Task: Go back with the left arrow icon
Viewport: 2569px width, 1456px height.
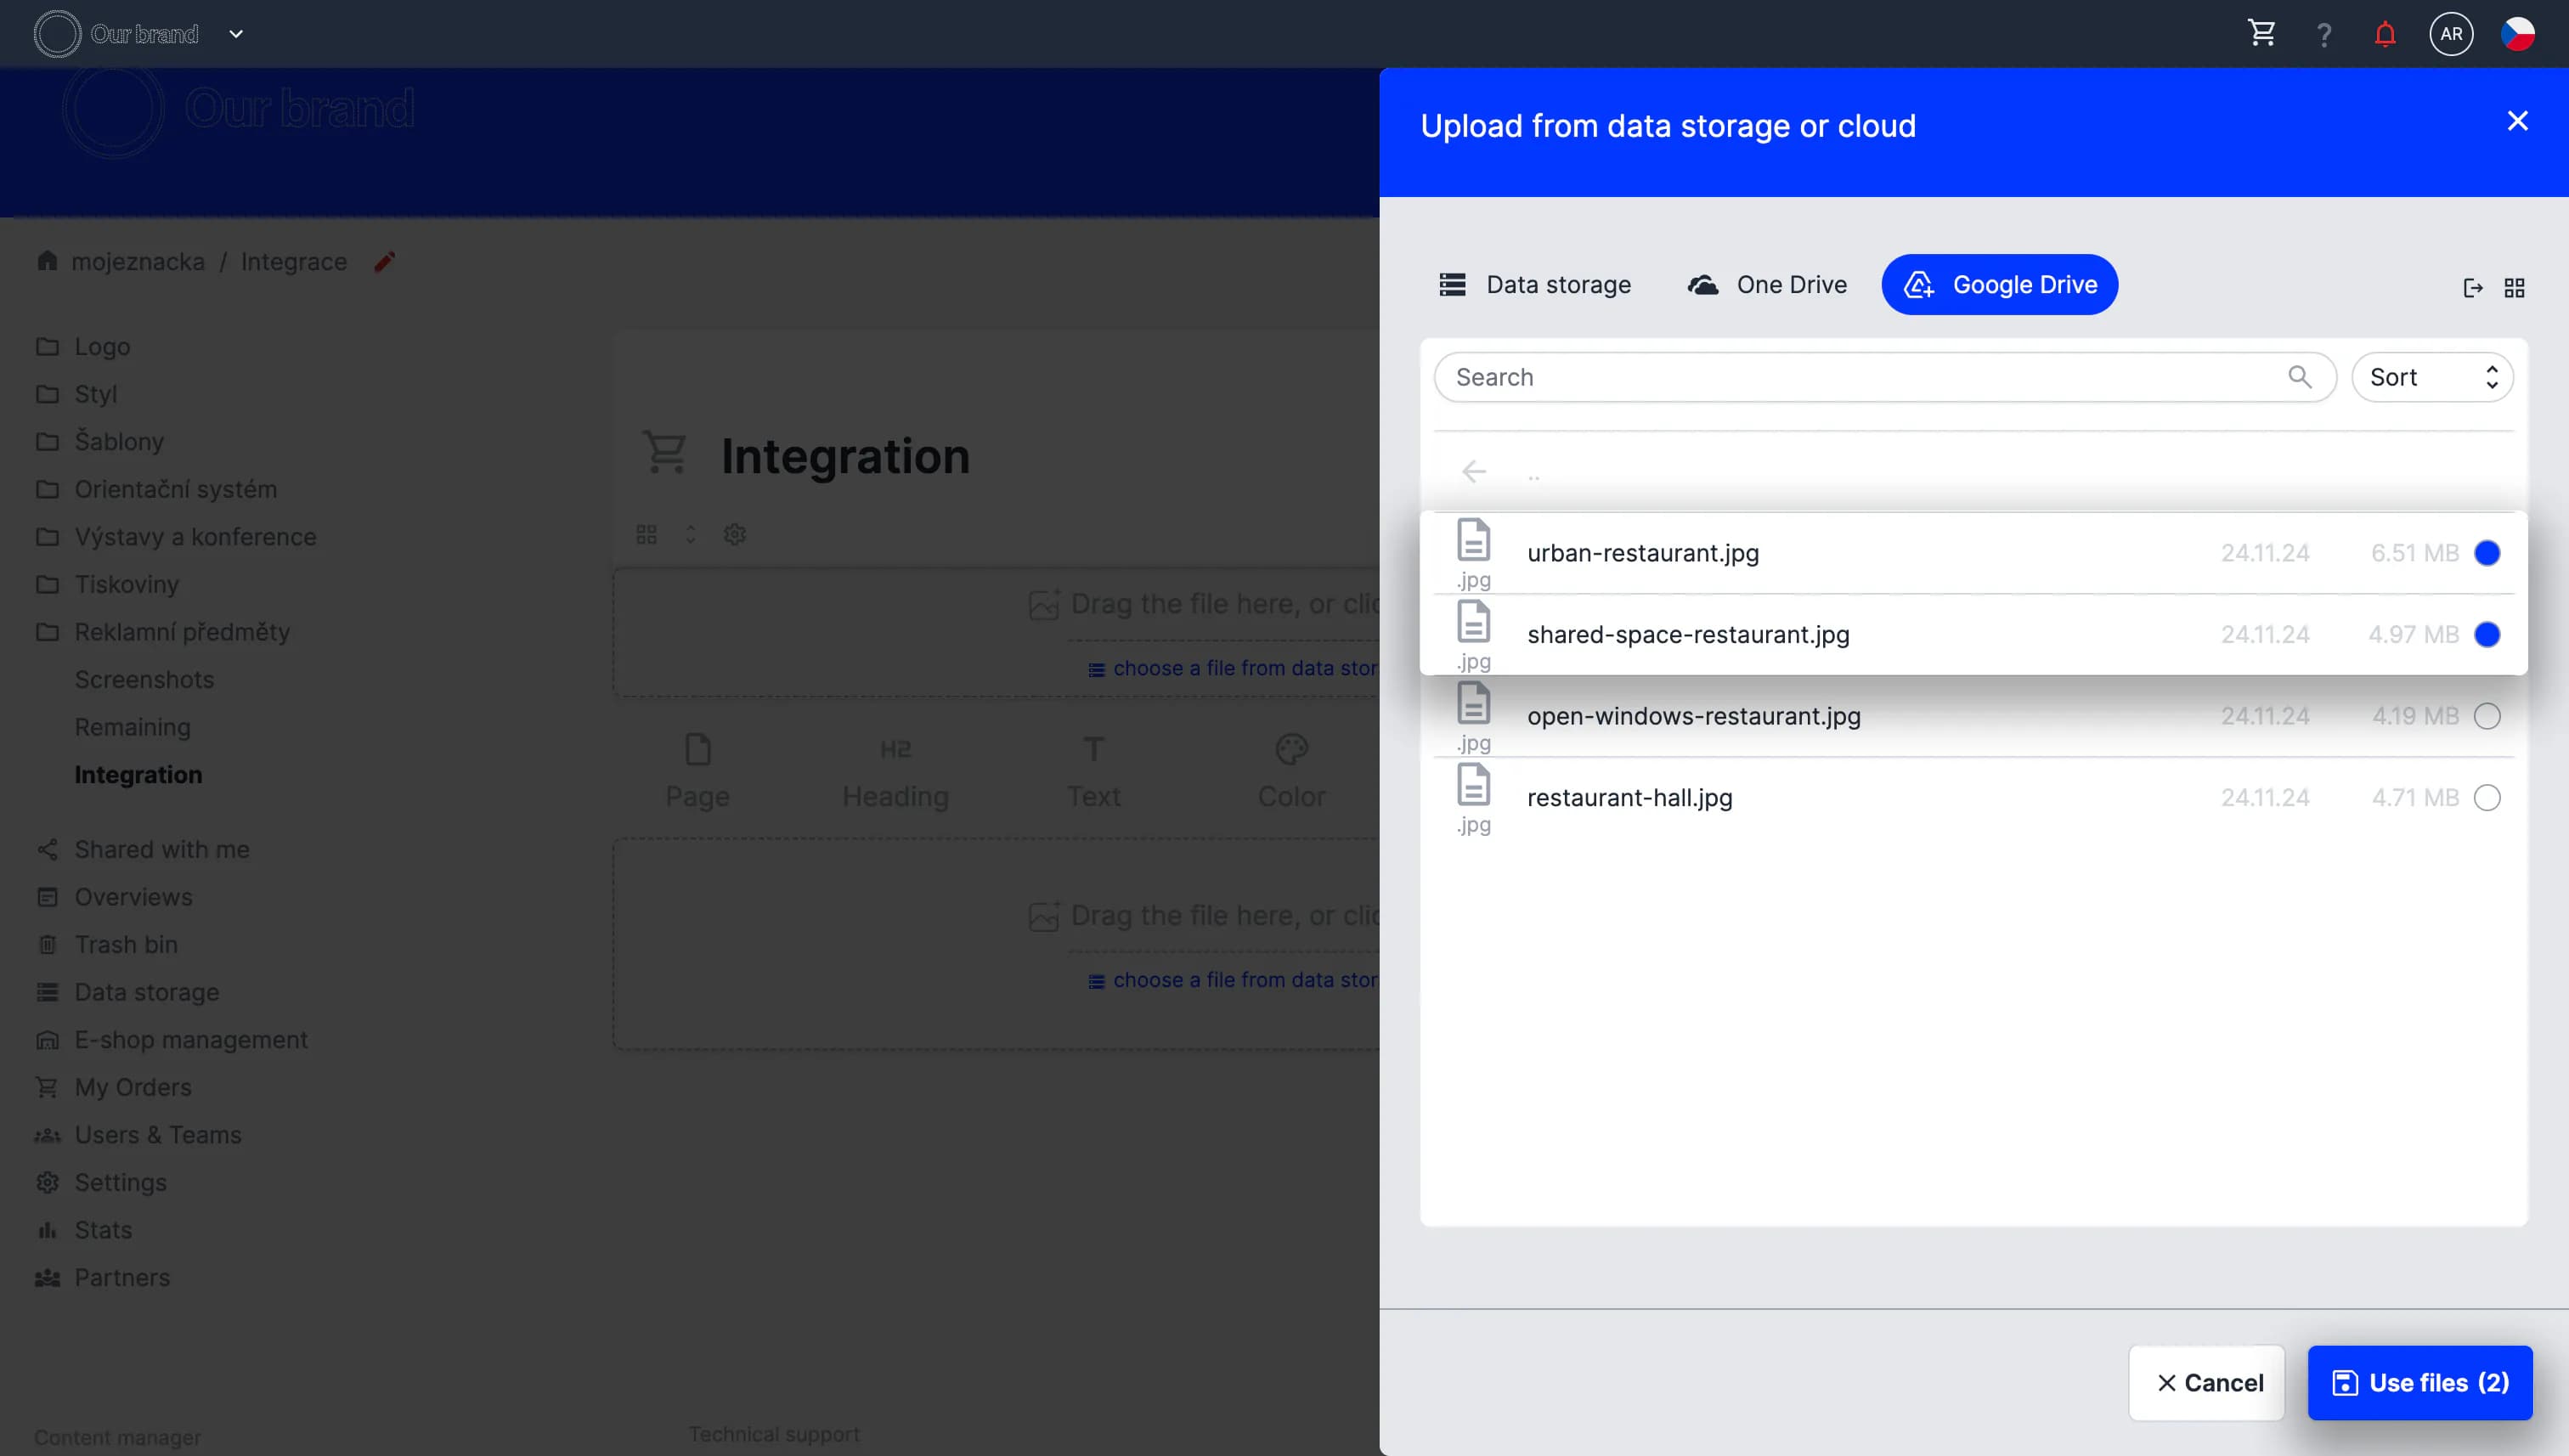Action: [1473, 472]
